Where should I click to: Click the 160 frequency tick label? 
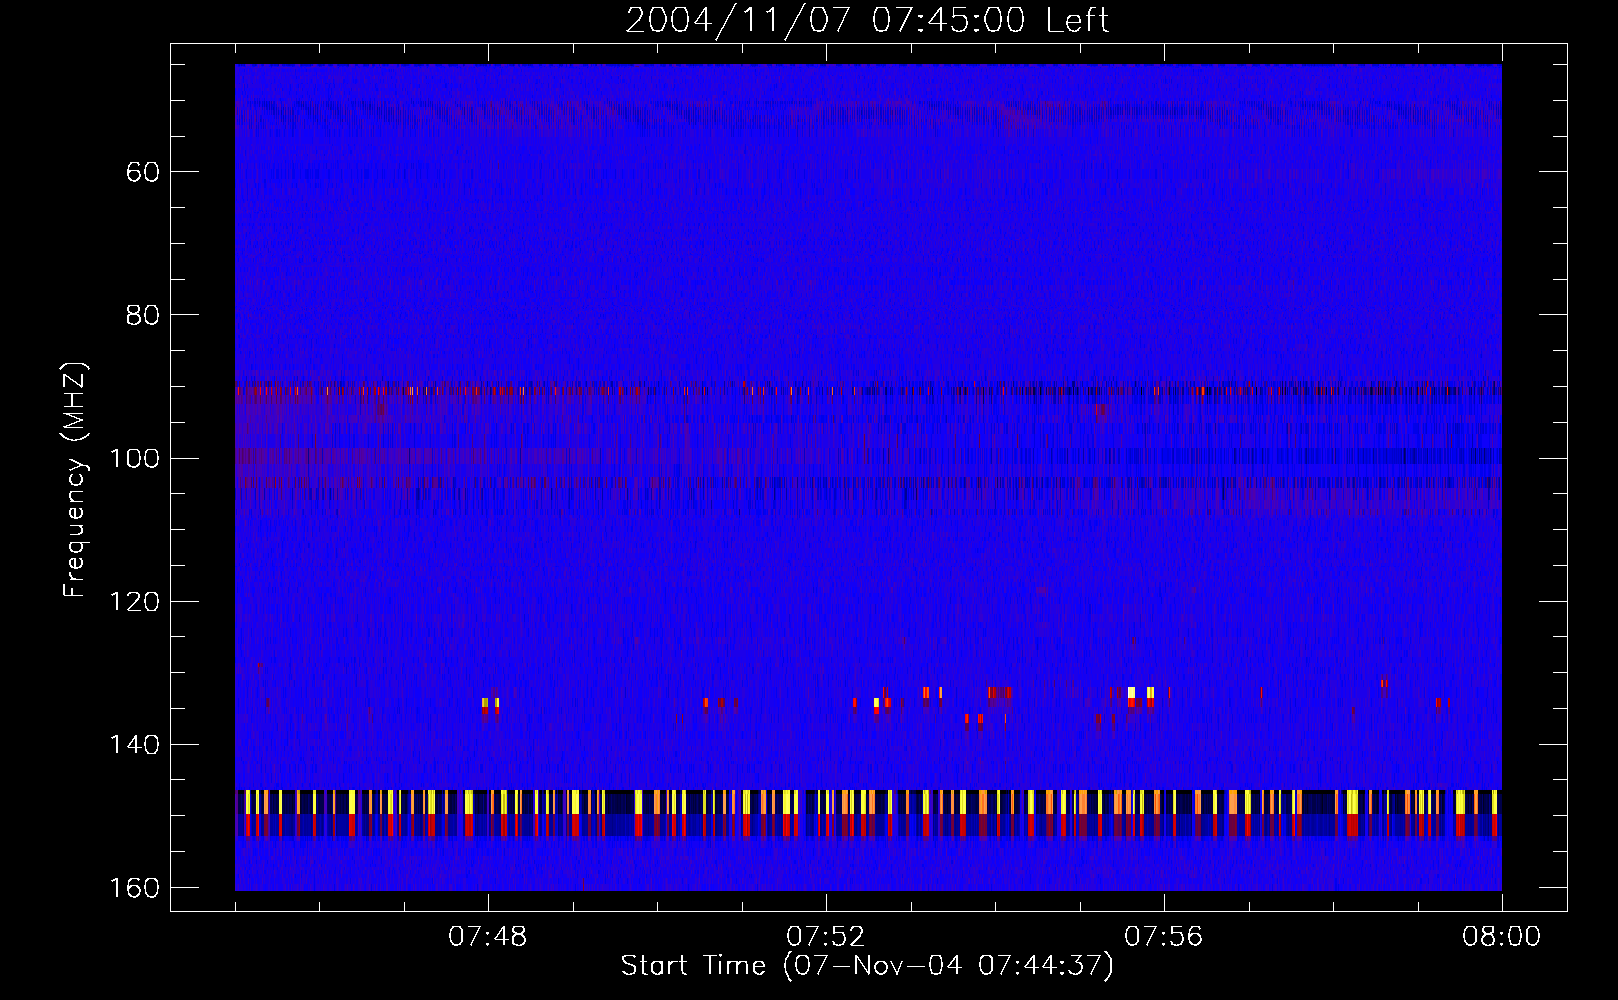134,888
